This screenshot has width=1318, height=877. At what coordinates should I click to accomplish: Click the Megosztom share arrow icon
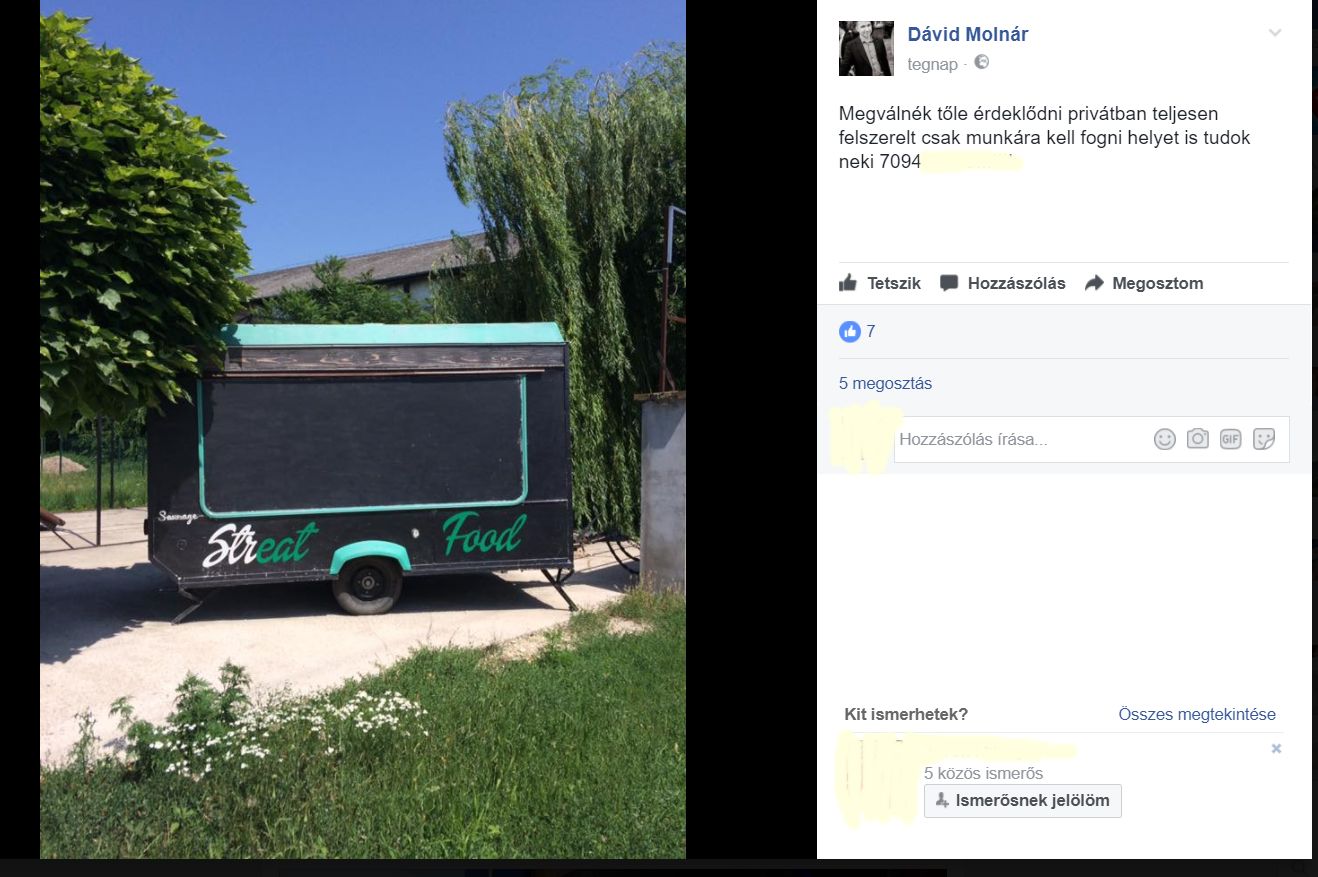tap(1094, 283)
